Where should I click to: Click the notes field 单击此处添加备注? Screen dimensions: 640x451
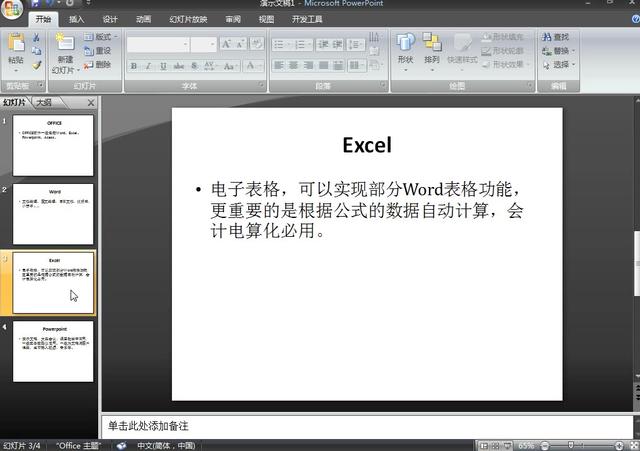(x=367, y=427)
